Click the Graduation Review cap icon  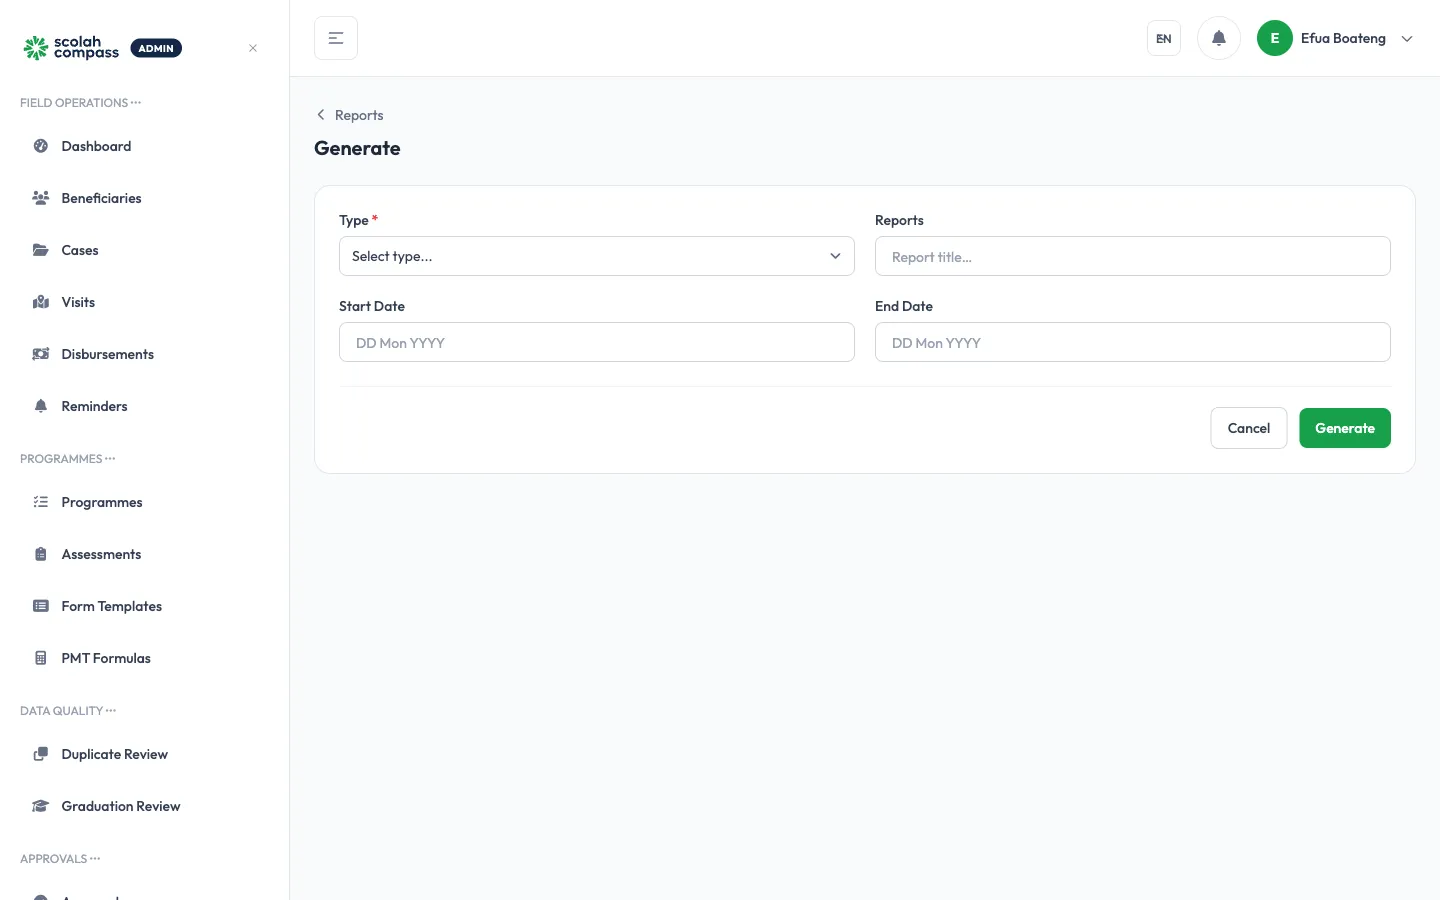[x=41, y=806]
